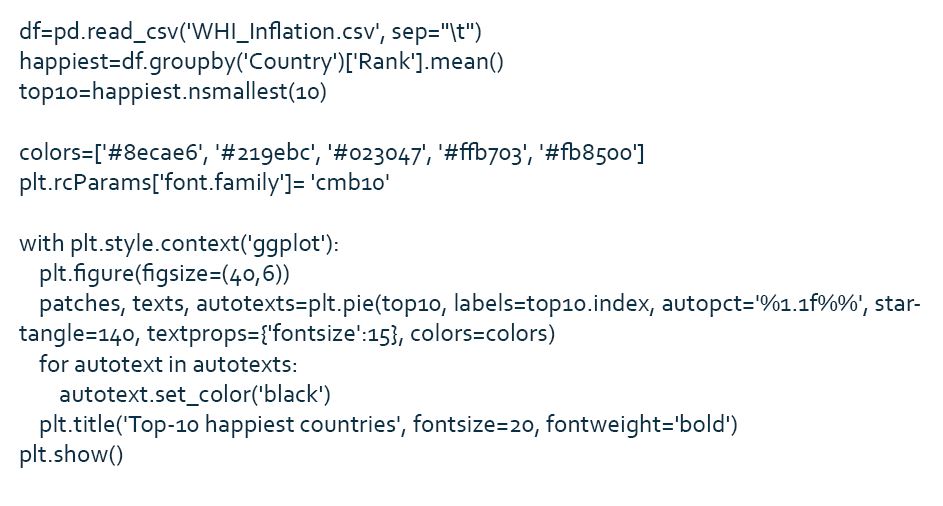Click the '#8ecae6' hex color code
Screen dimensions: 943x506
click(148, 153)
